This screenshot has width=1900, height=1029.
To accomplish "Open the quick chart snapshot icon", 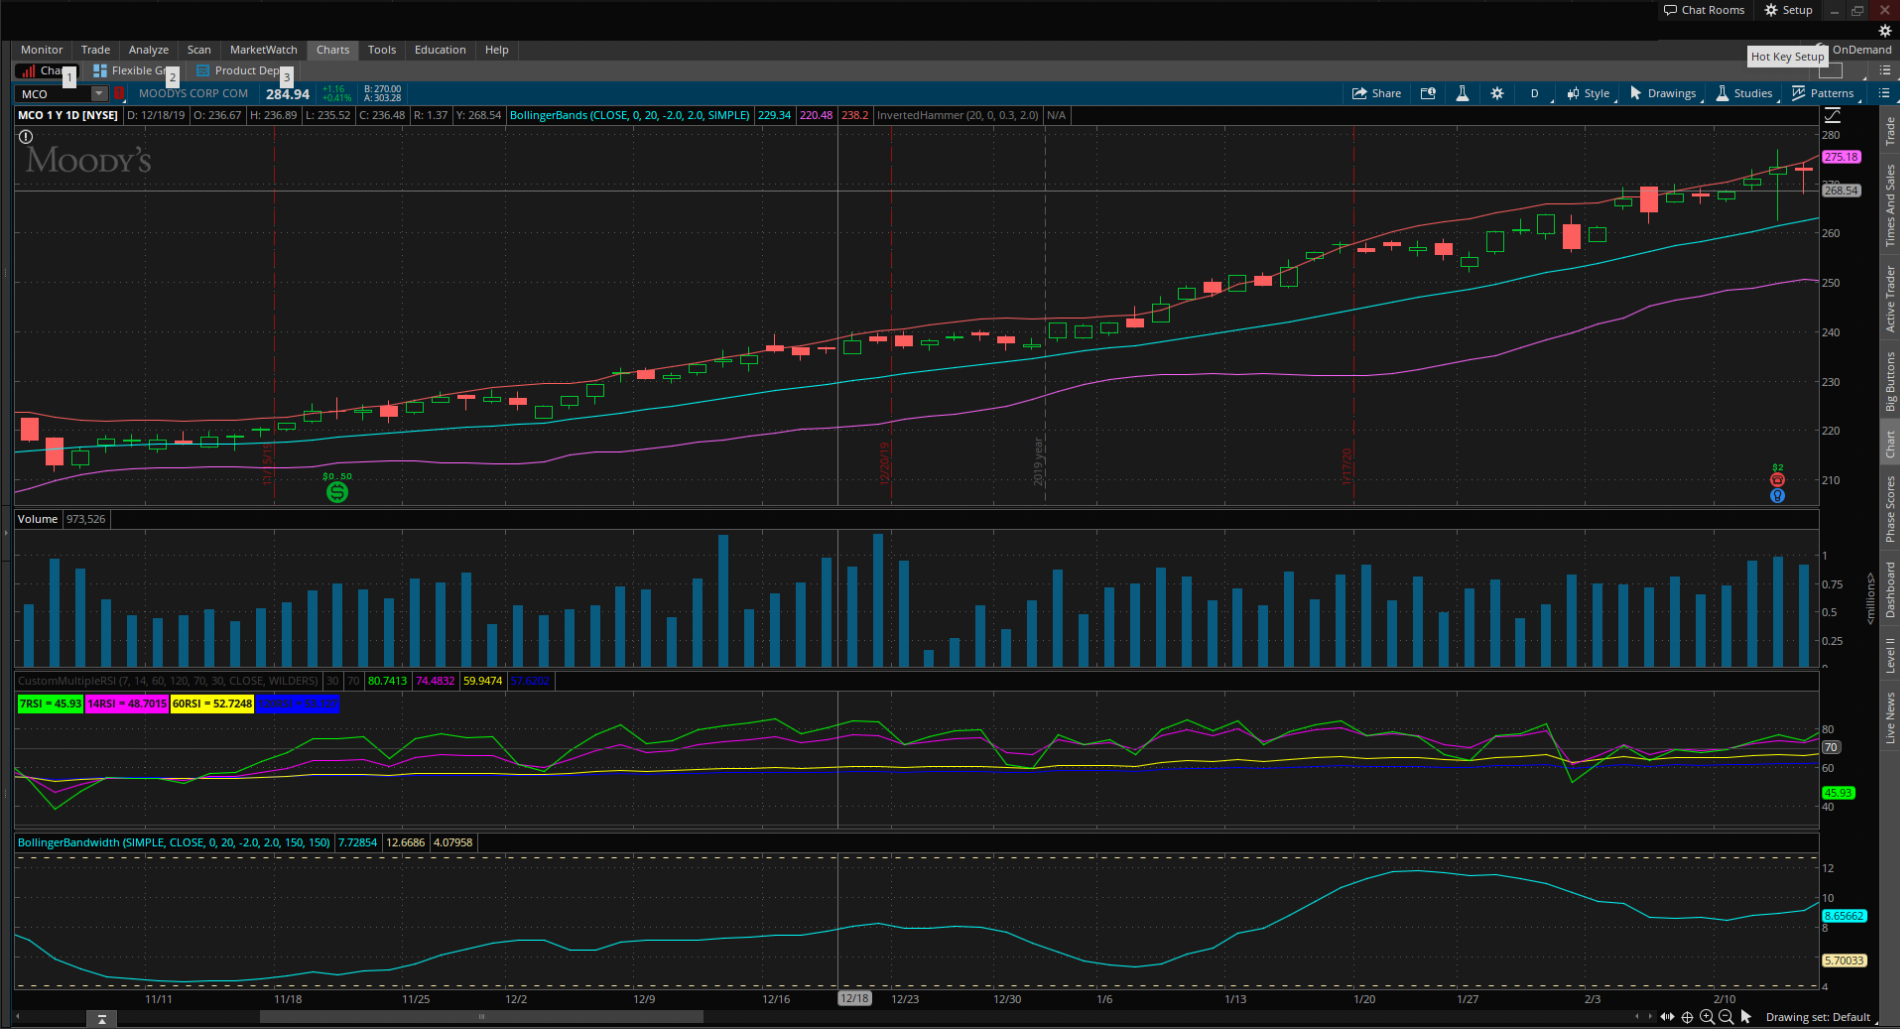I will coord(1428,93).
